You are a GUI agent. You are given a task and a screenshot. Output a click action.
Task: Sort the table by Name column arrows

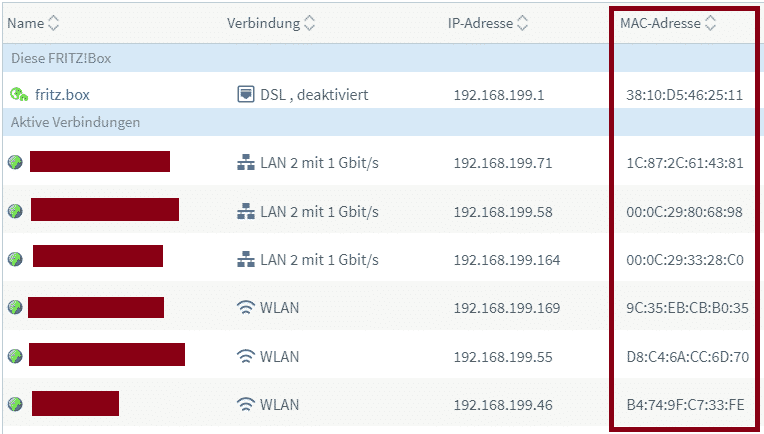click(53, 23)
